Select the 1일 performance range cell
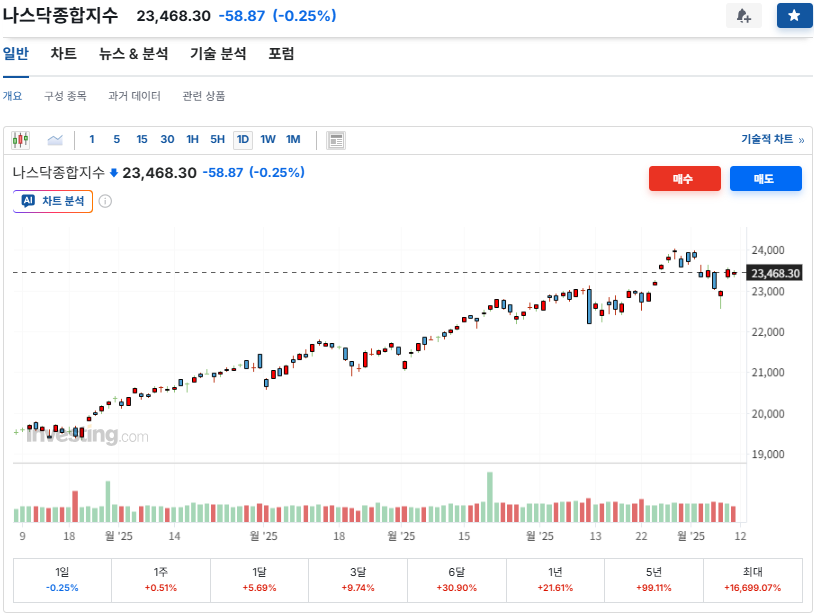Viewport: 814px width, 613px height. tap(62, 580)
